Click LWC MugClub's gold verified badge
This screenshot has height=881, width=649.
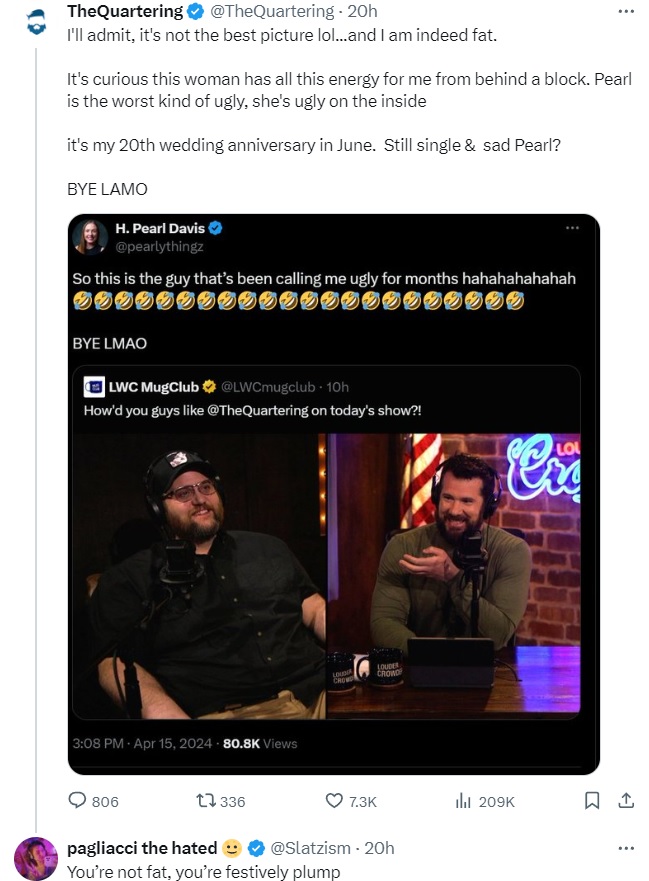(x=210, y=386)
